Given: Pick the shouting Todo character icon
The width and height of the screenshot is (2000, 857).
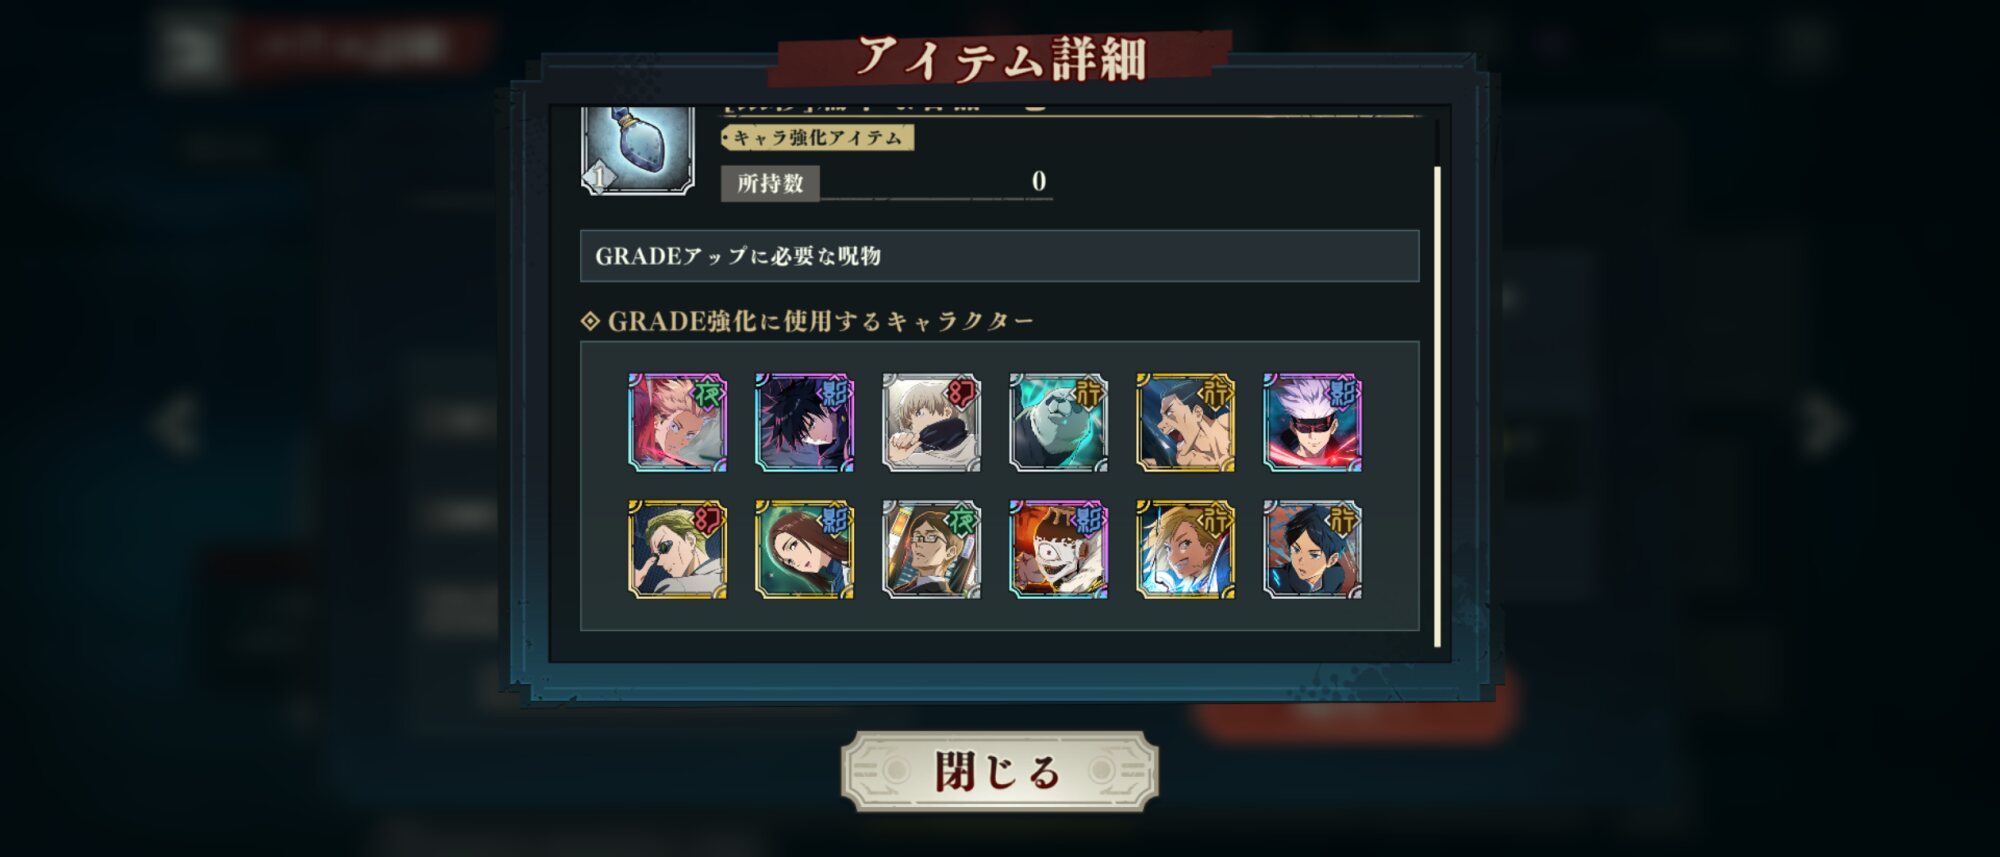Looking at the screenshot, I should pyautogui.click(x=1185, y=422).
